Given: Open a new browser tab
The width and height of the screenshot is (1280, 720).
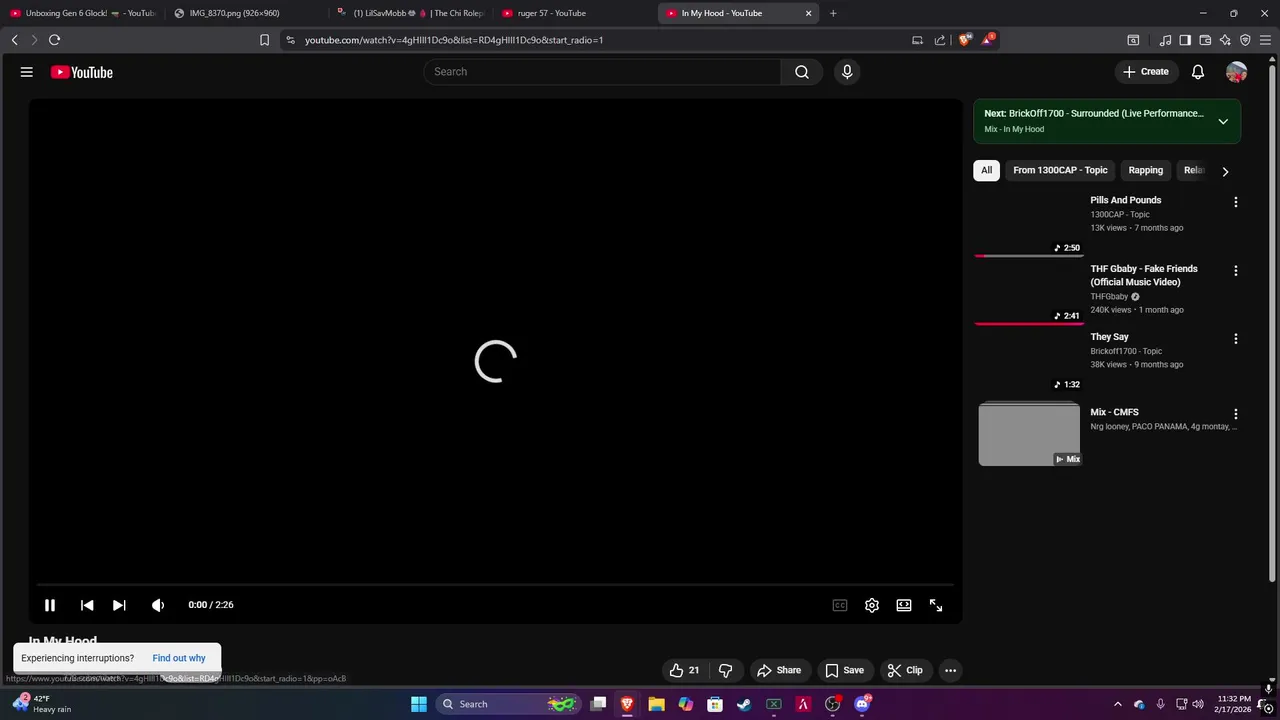Looking at the screenshot, I should pos(833,13).
